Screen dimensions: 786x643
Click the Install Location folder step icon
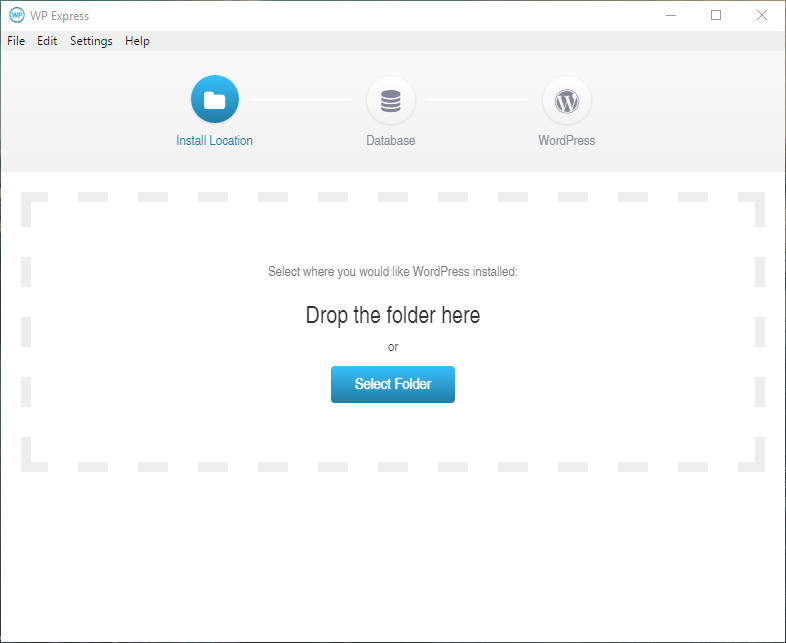[215, 99]
